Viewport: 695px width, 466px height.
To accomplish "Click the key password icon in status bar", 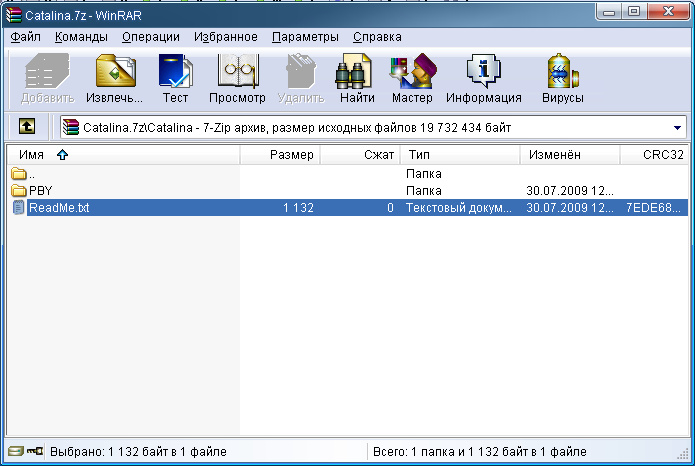I will pos(35,451).
